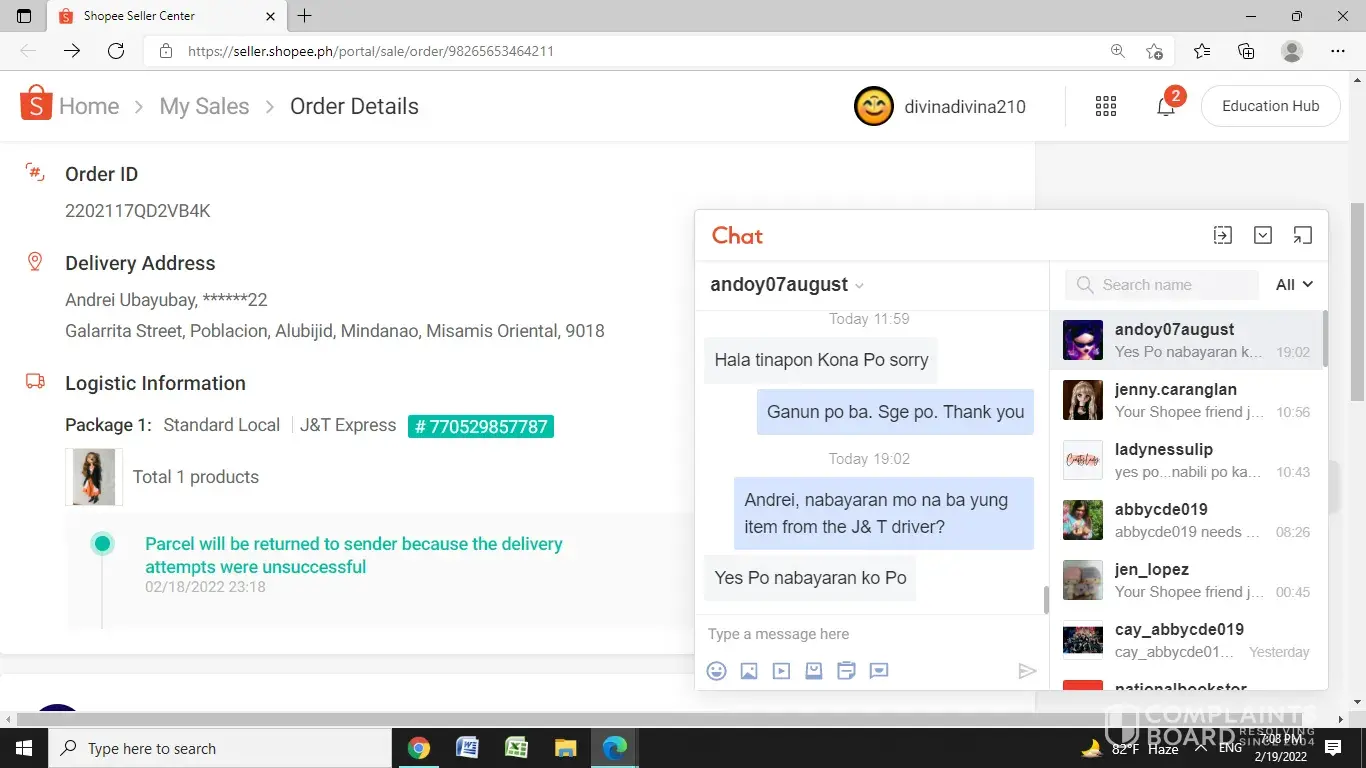Open the Windows action center notifications

pyautogui.click(x=1333, y=748)
